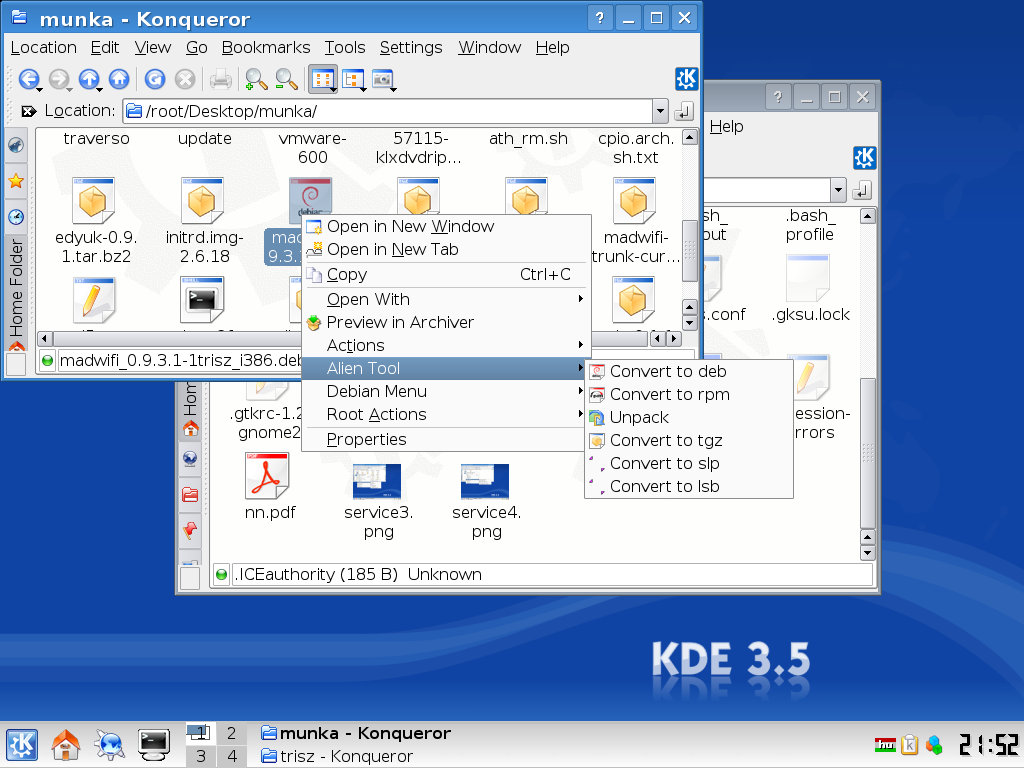This screenshot has width=1024, height=768.
Task: Expand the Open With submenu
Action: (x=445, y=299)
